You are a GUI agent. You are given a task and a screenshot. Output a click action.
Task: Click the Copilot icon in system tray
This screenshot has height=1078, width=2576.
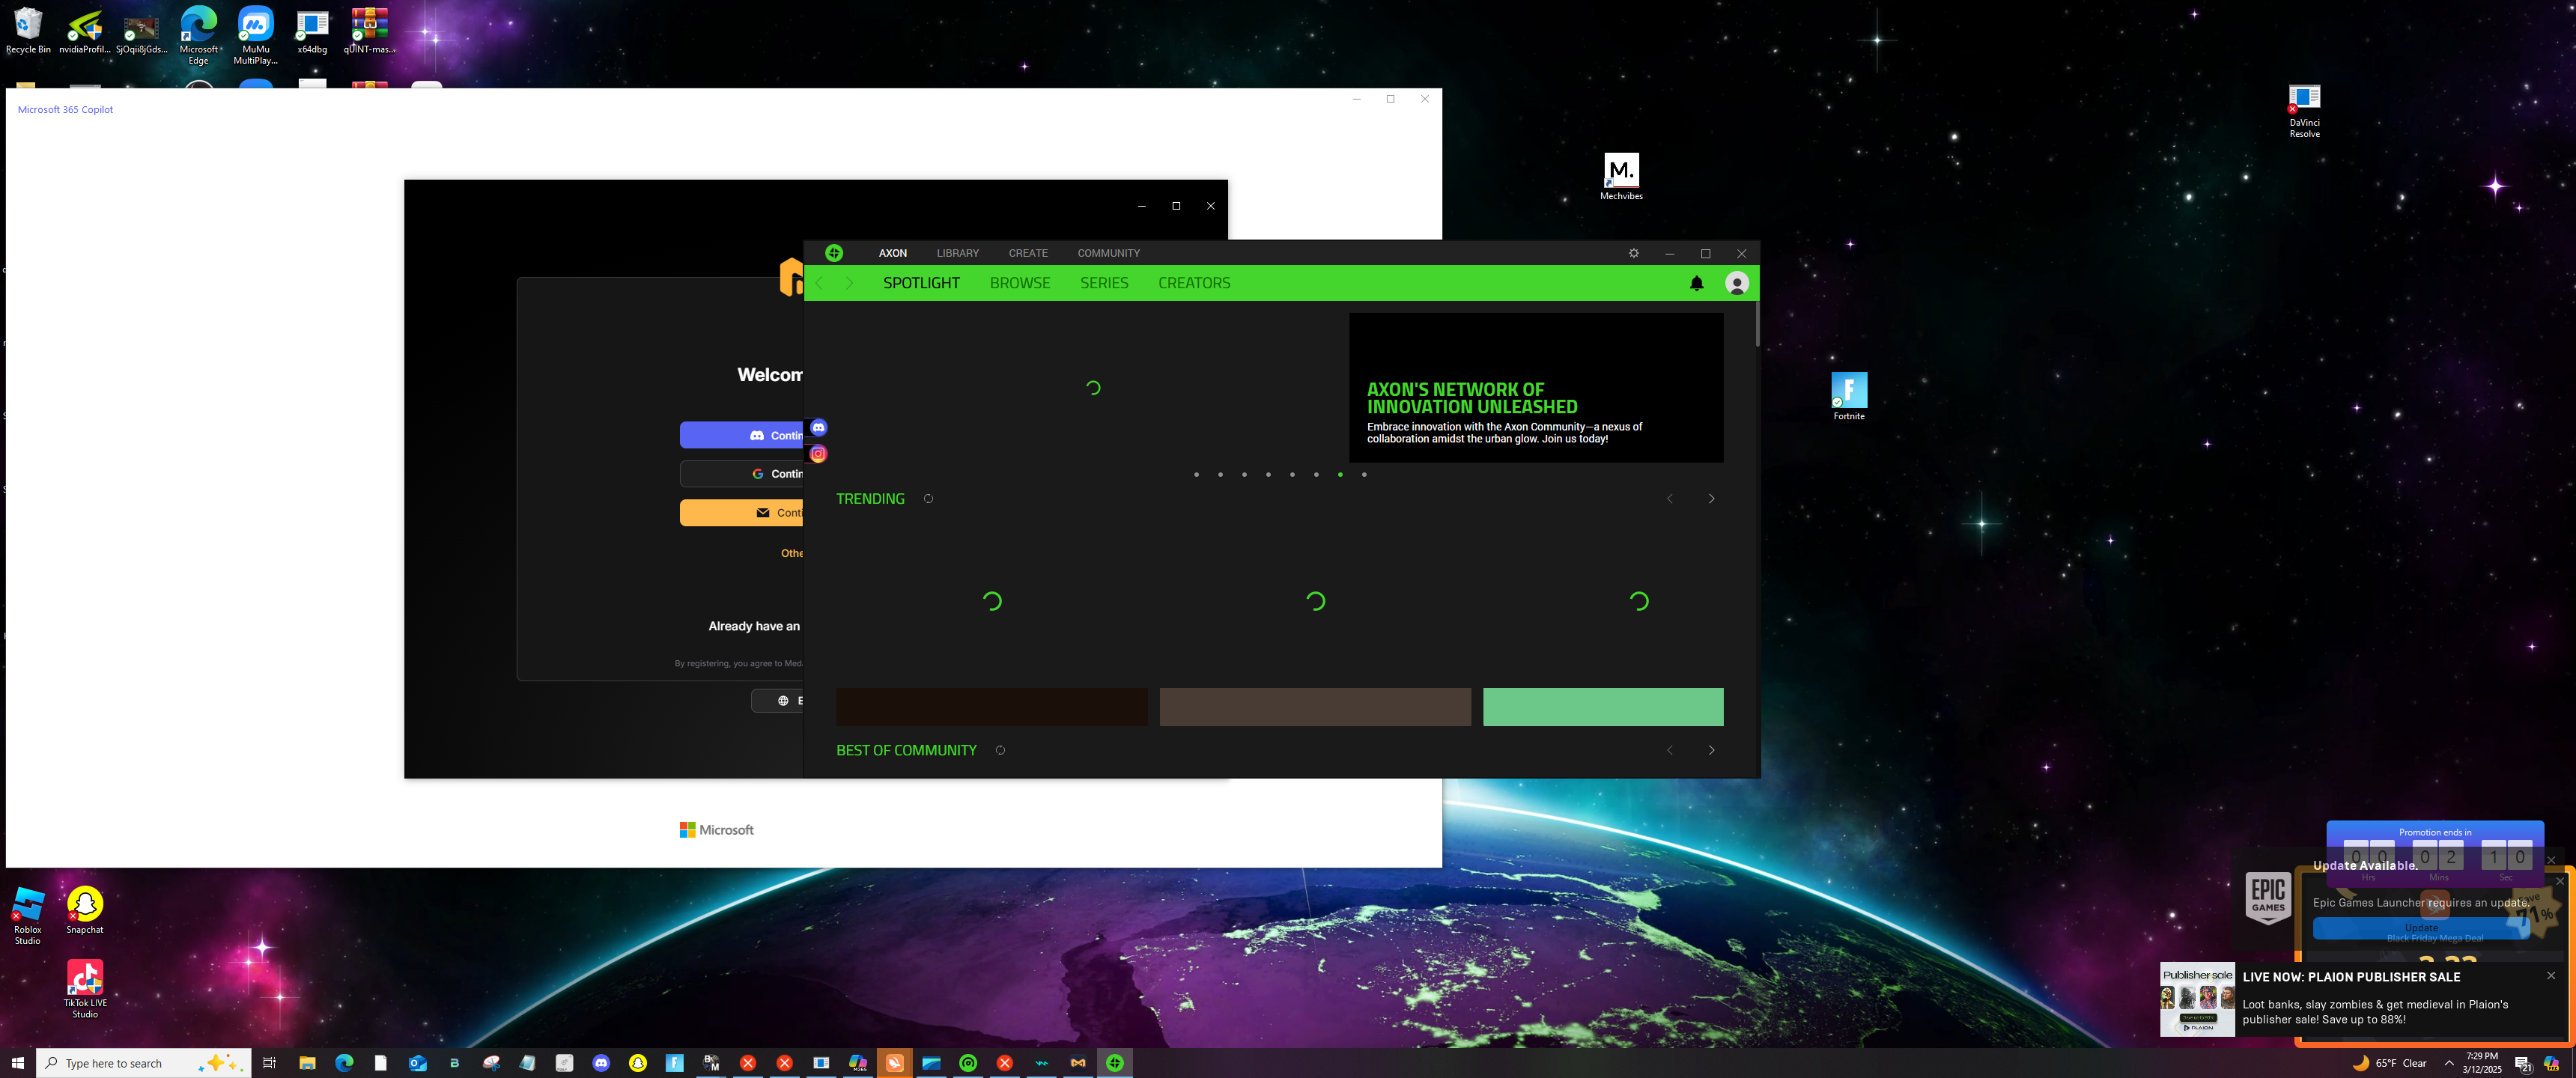click(x=2551, y=1063)
